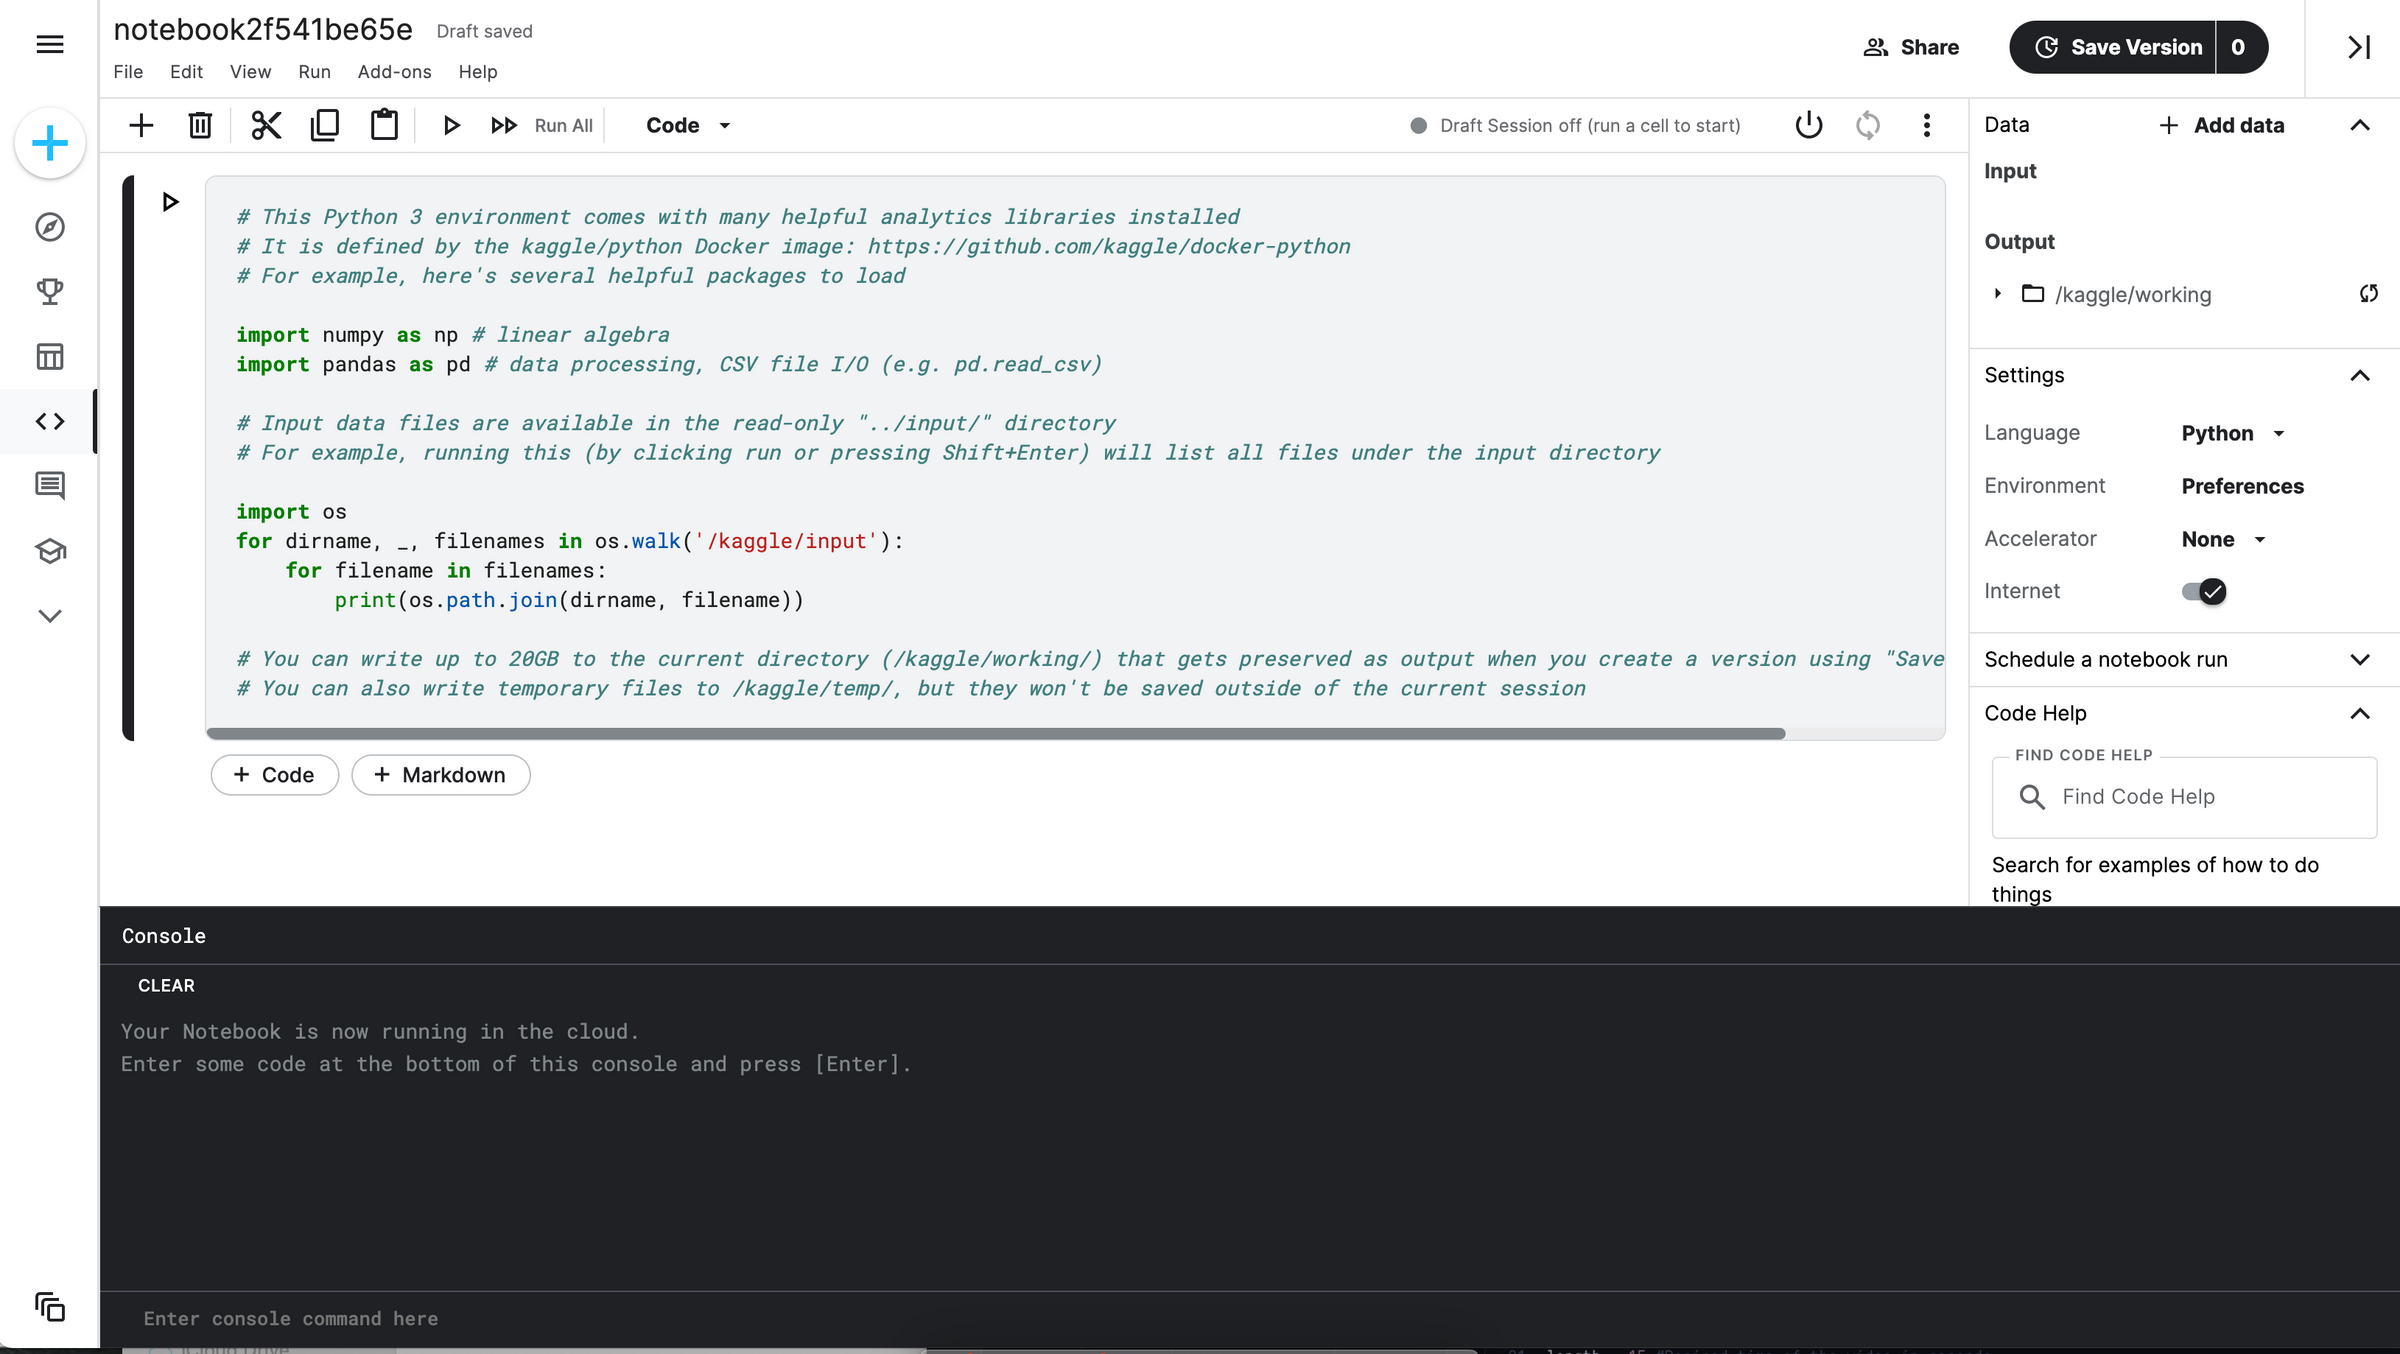The image size is (2400, 1354).
Task: Toggle the Internet setting off
Action: click(2201, 591)
